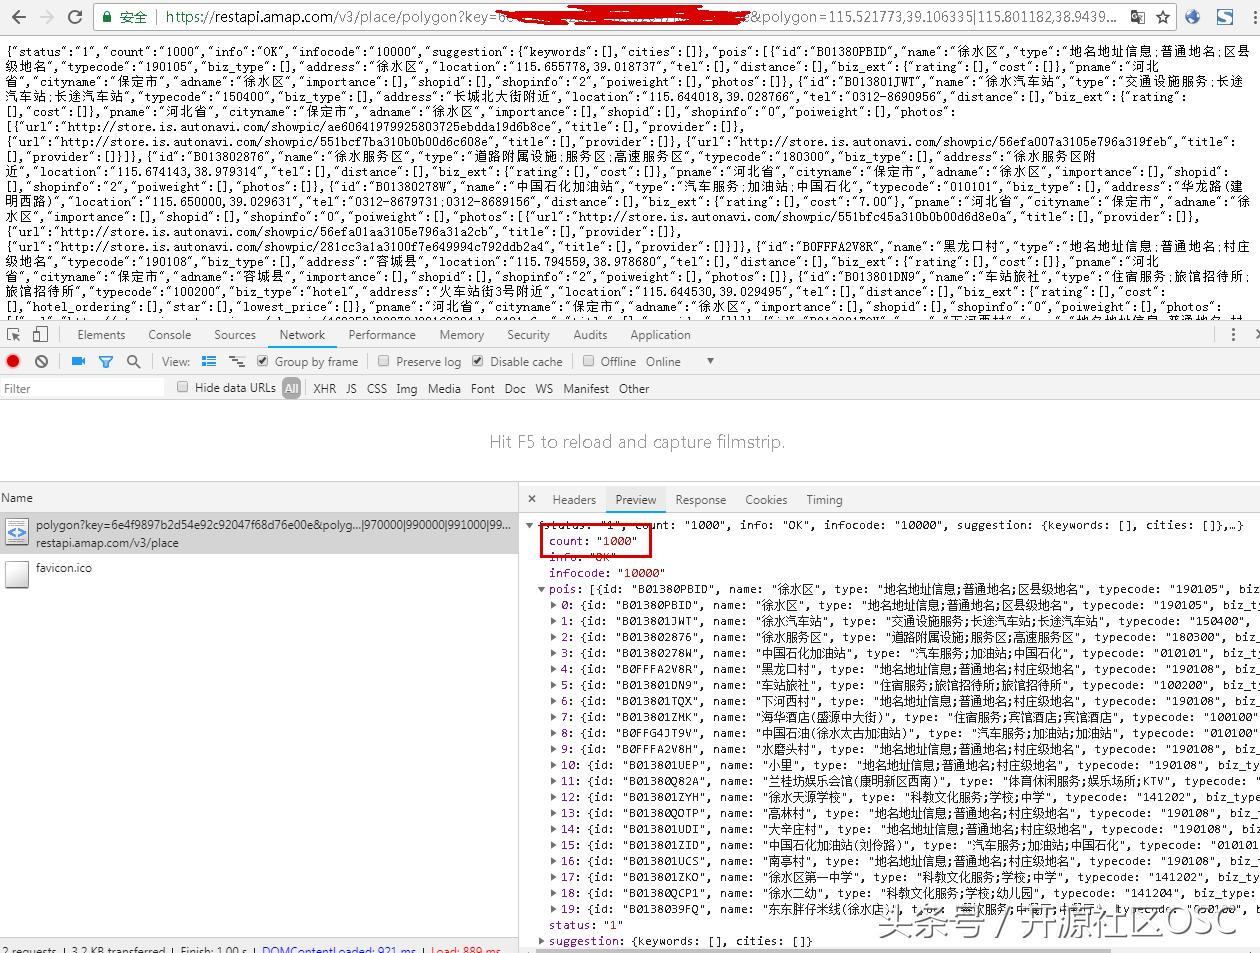Open the Cookies tab
1260x953 pixels.
point(766,499)
